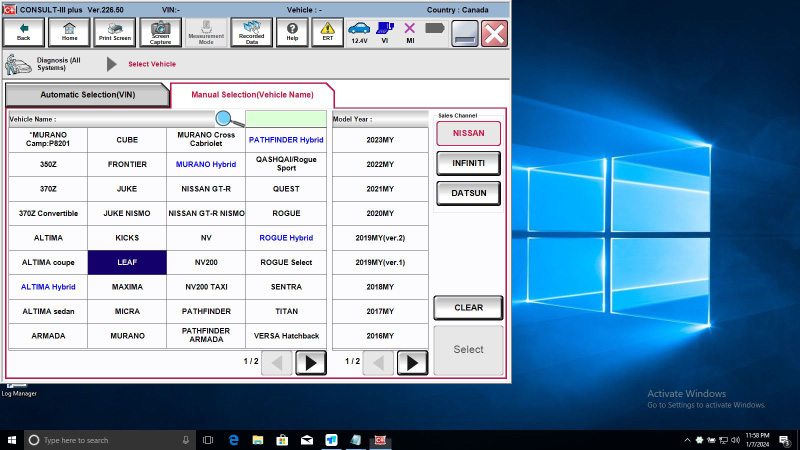Viewport: 800px width, 450px height.
Task: Click the 12.4V battery voltage icon
Action: (x=359, y=33)
